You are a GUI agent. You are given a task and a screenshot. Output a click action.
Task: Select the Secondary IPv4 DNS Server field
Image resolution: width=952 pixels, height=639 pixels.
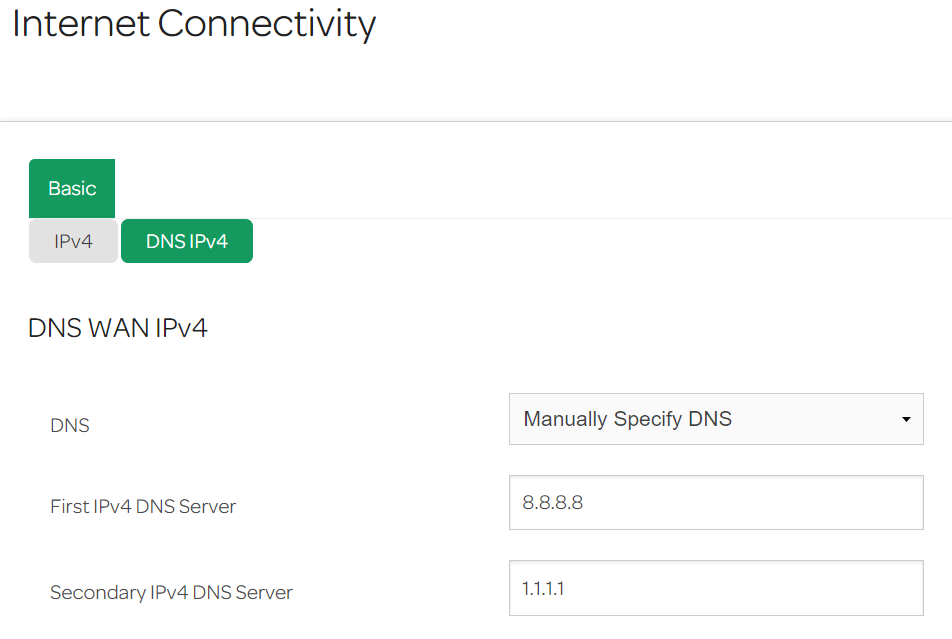tap(716, 588)
